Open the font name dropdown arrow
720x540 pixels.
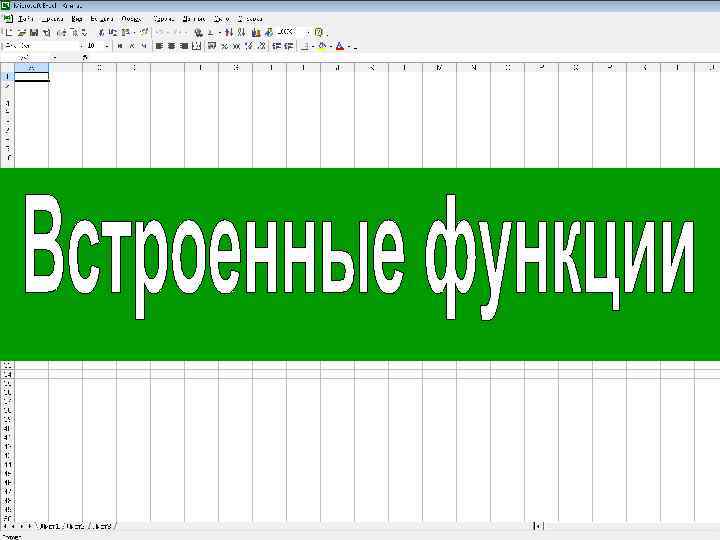point(81,46)
